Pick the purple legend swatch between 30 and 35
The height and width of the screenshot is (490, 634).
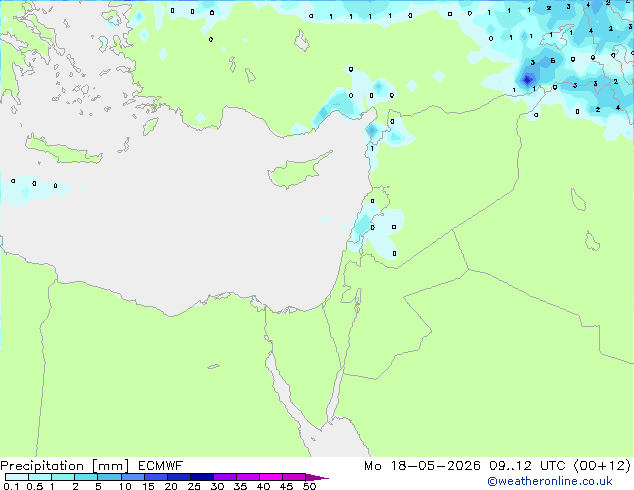click(225, 477)
